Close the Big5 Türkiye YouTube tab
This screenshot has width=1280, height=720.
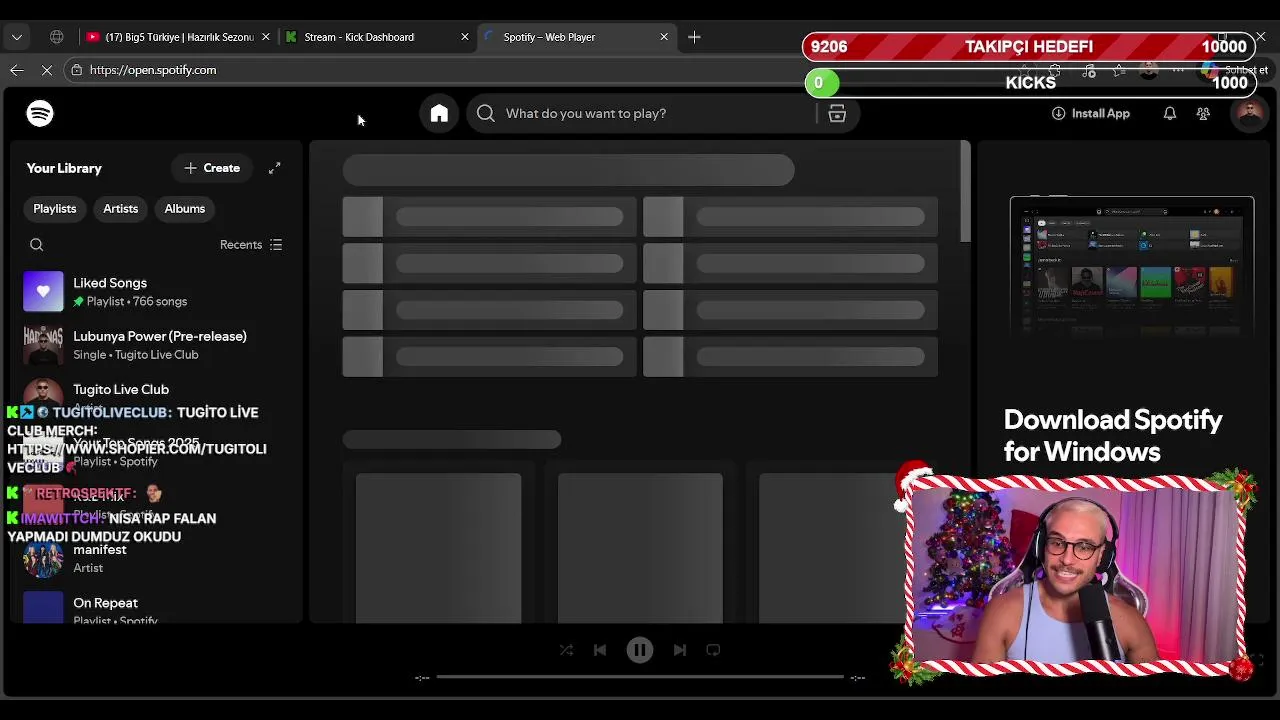pyautogui.click(x=265, y=37)
